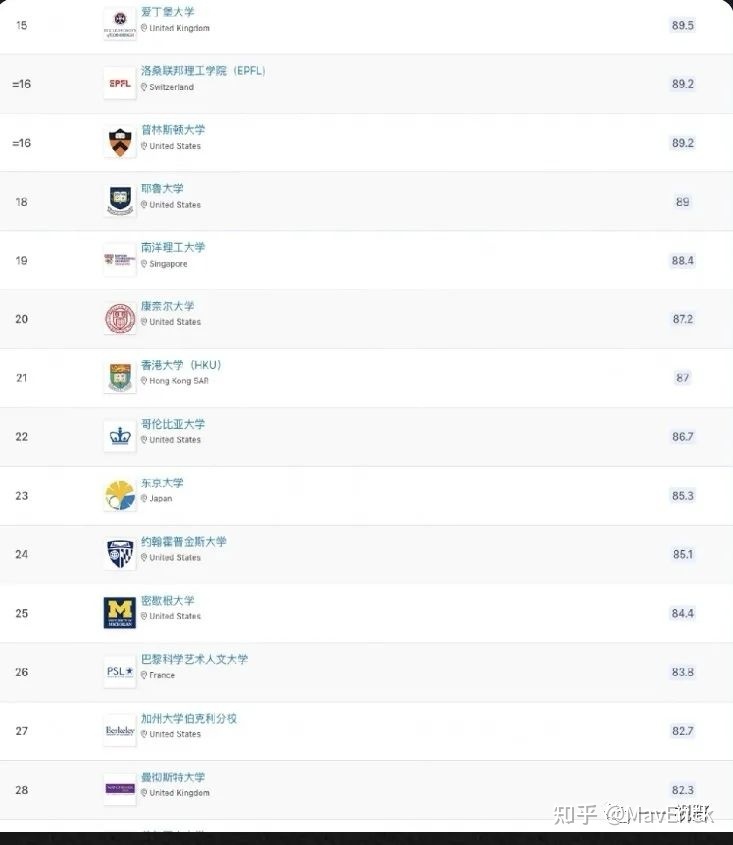
Task: Open the 洛桑联邦理工学院（EPFL） link
Action: tap(203, 71)
